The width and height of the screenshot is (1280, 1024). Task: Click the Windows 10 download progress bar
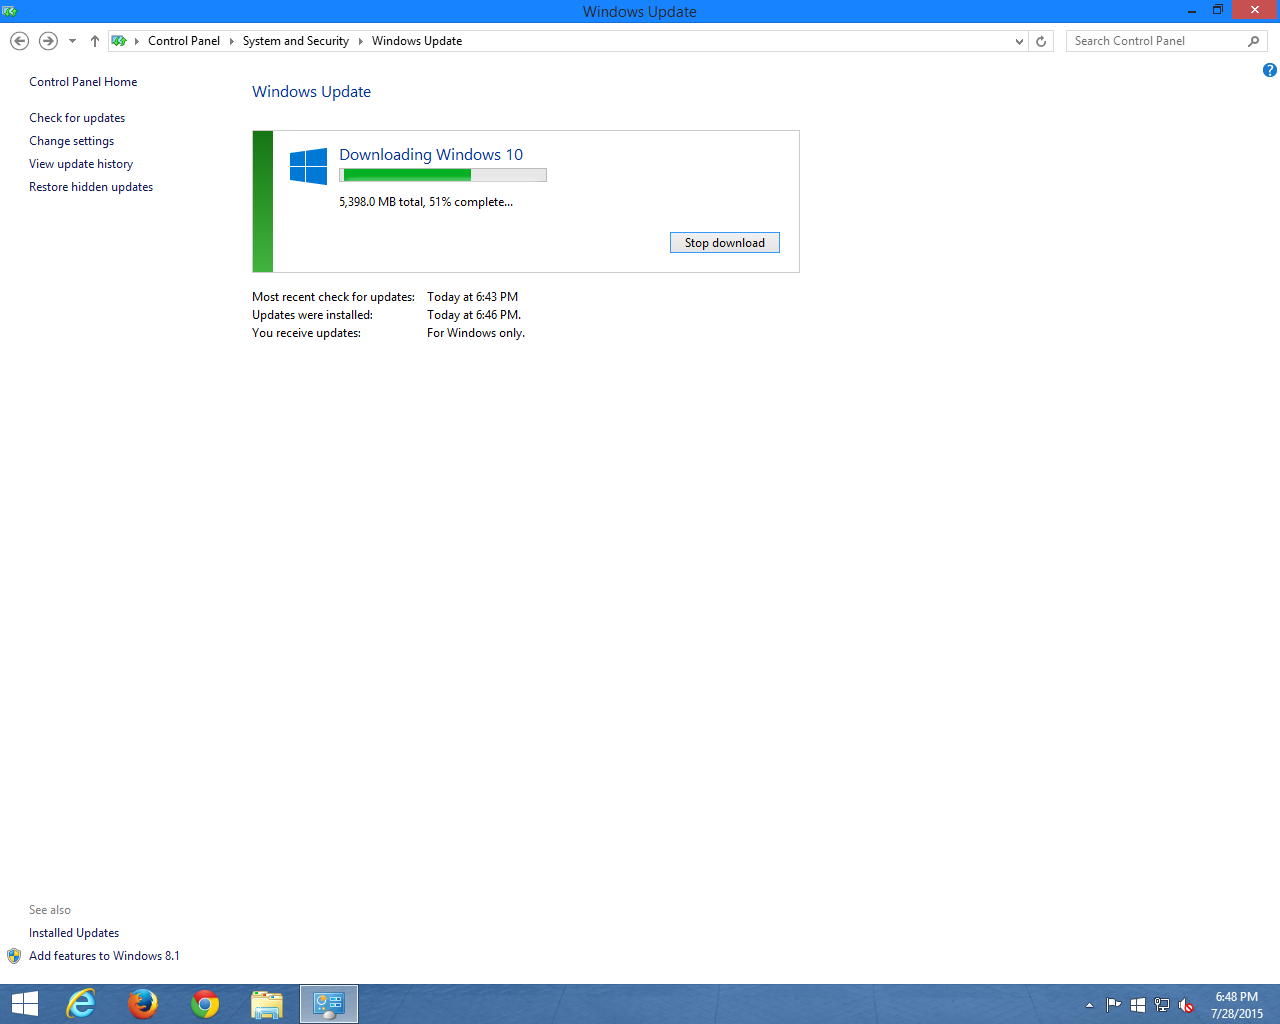point(443,175)
